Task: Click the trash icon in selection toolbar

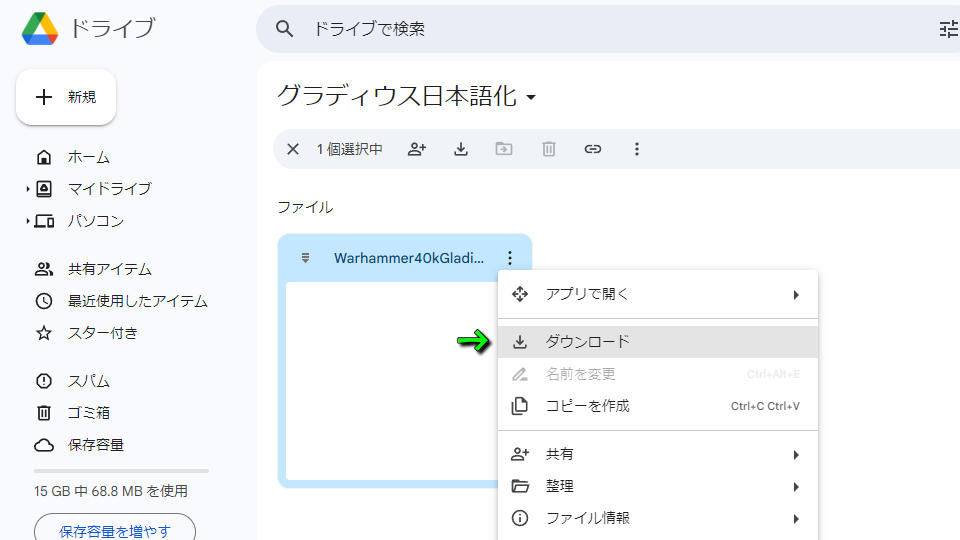Action: tap(549, 149)
